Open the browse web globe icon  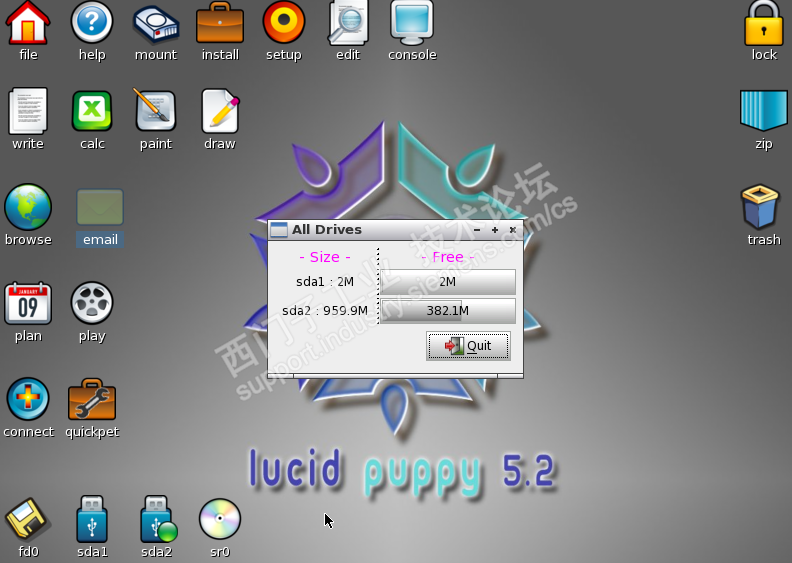28,207
